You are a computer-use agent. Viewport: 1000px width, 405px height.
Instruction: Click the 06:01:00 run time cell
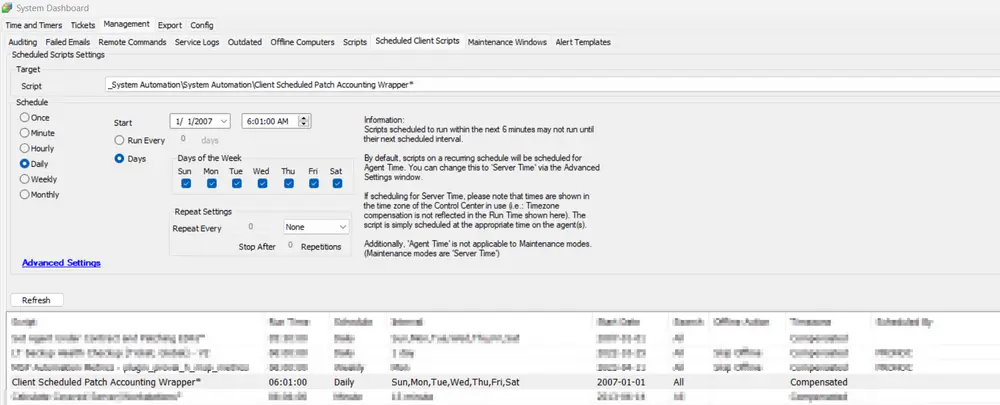(288, 382)
